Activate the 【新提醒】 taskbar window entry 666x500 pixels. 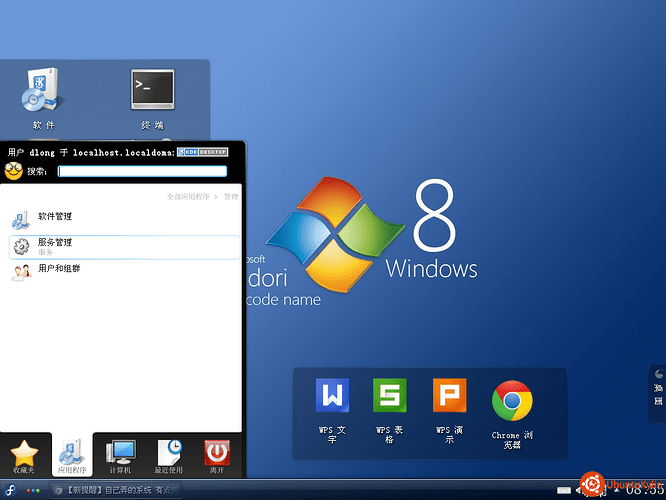(115, 490)
